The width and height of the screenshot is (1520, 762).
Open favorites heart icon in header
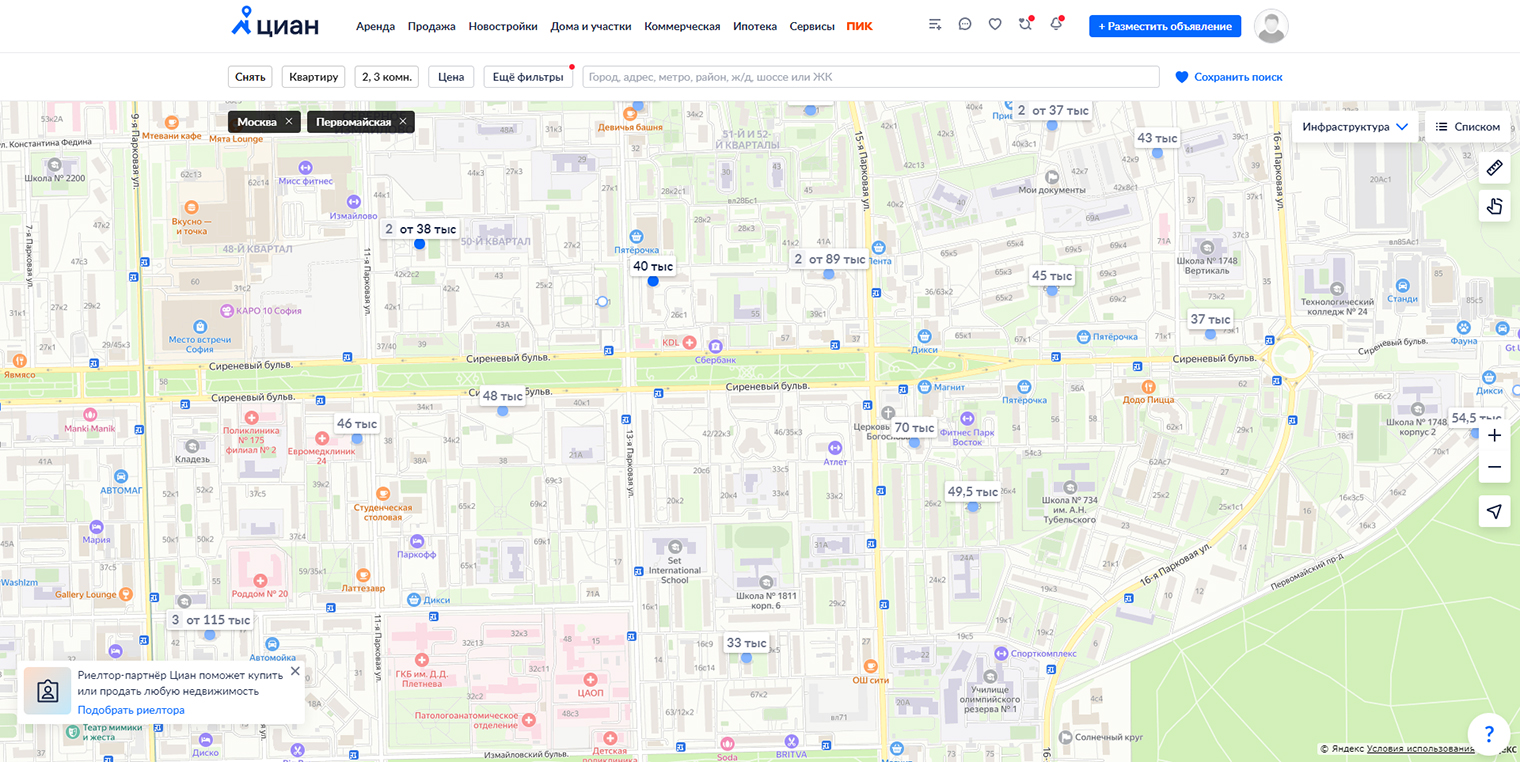[x=995, y=25]
